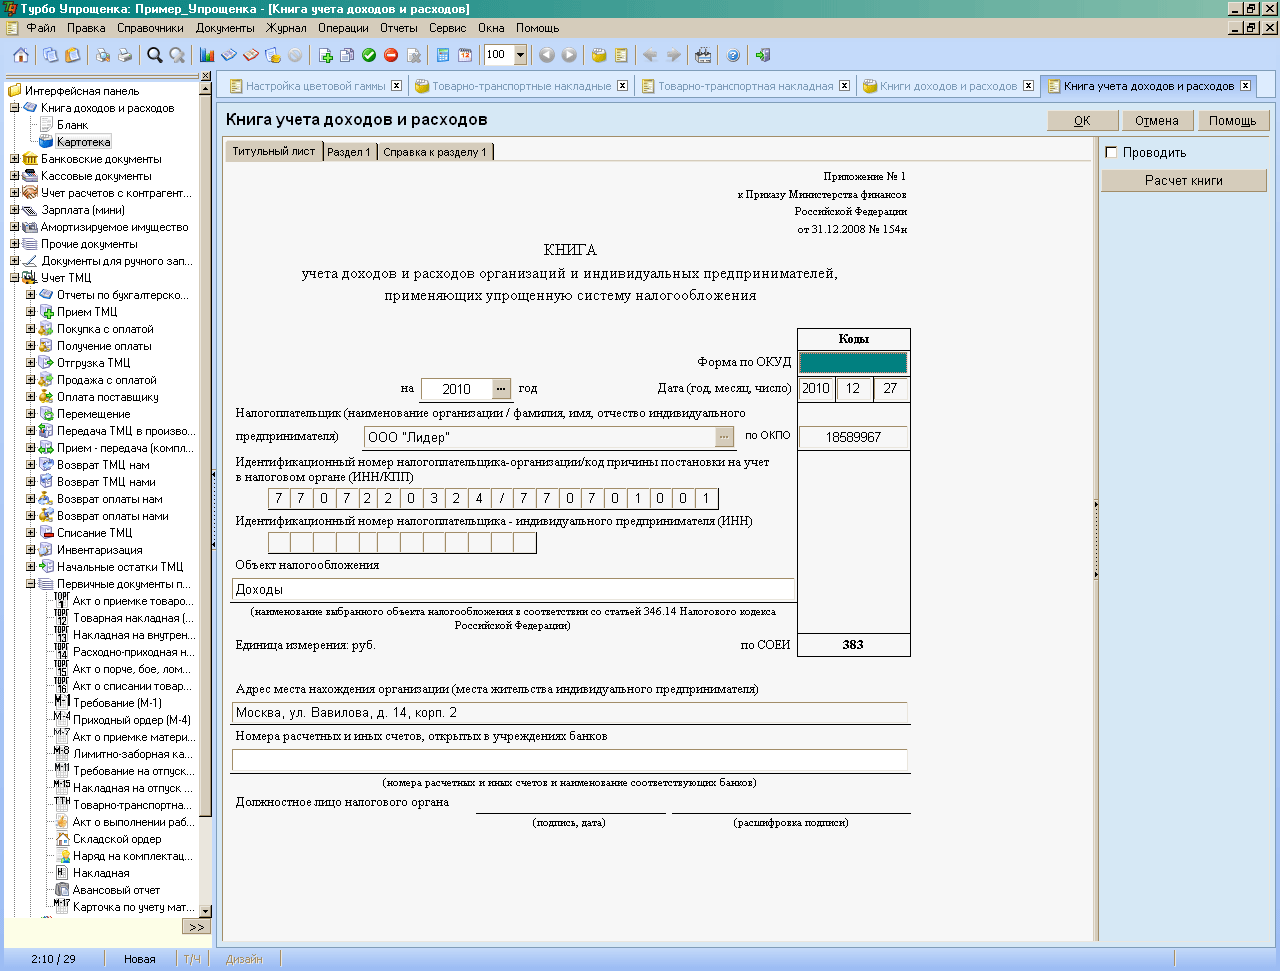This screenshot has height=971, width=1280.
Task: Click the bar chart toolbar icon
Action: [207, 55]
